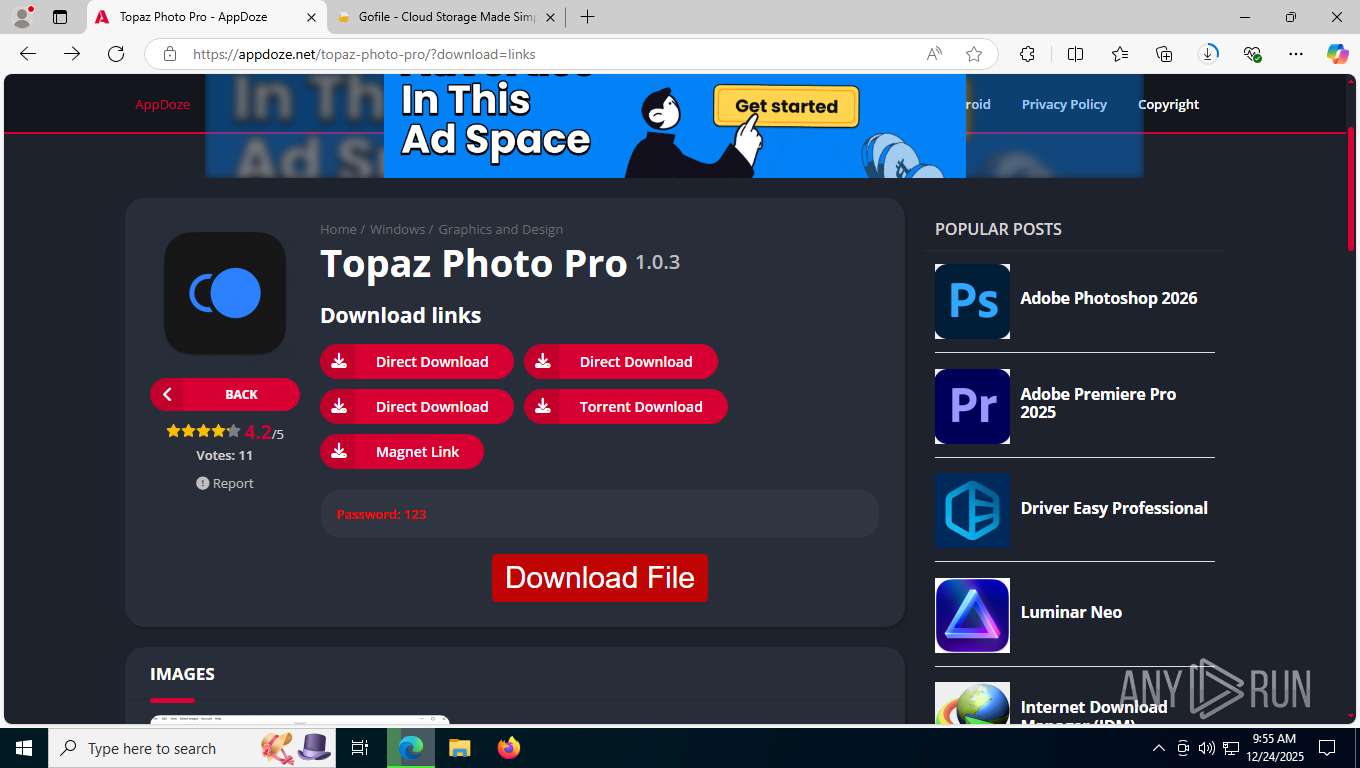The width and height of the screenshot is (1360, 768).
Task: Click the Report link
Action: tap(225, 483)
